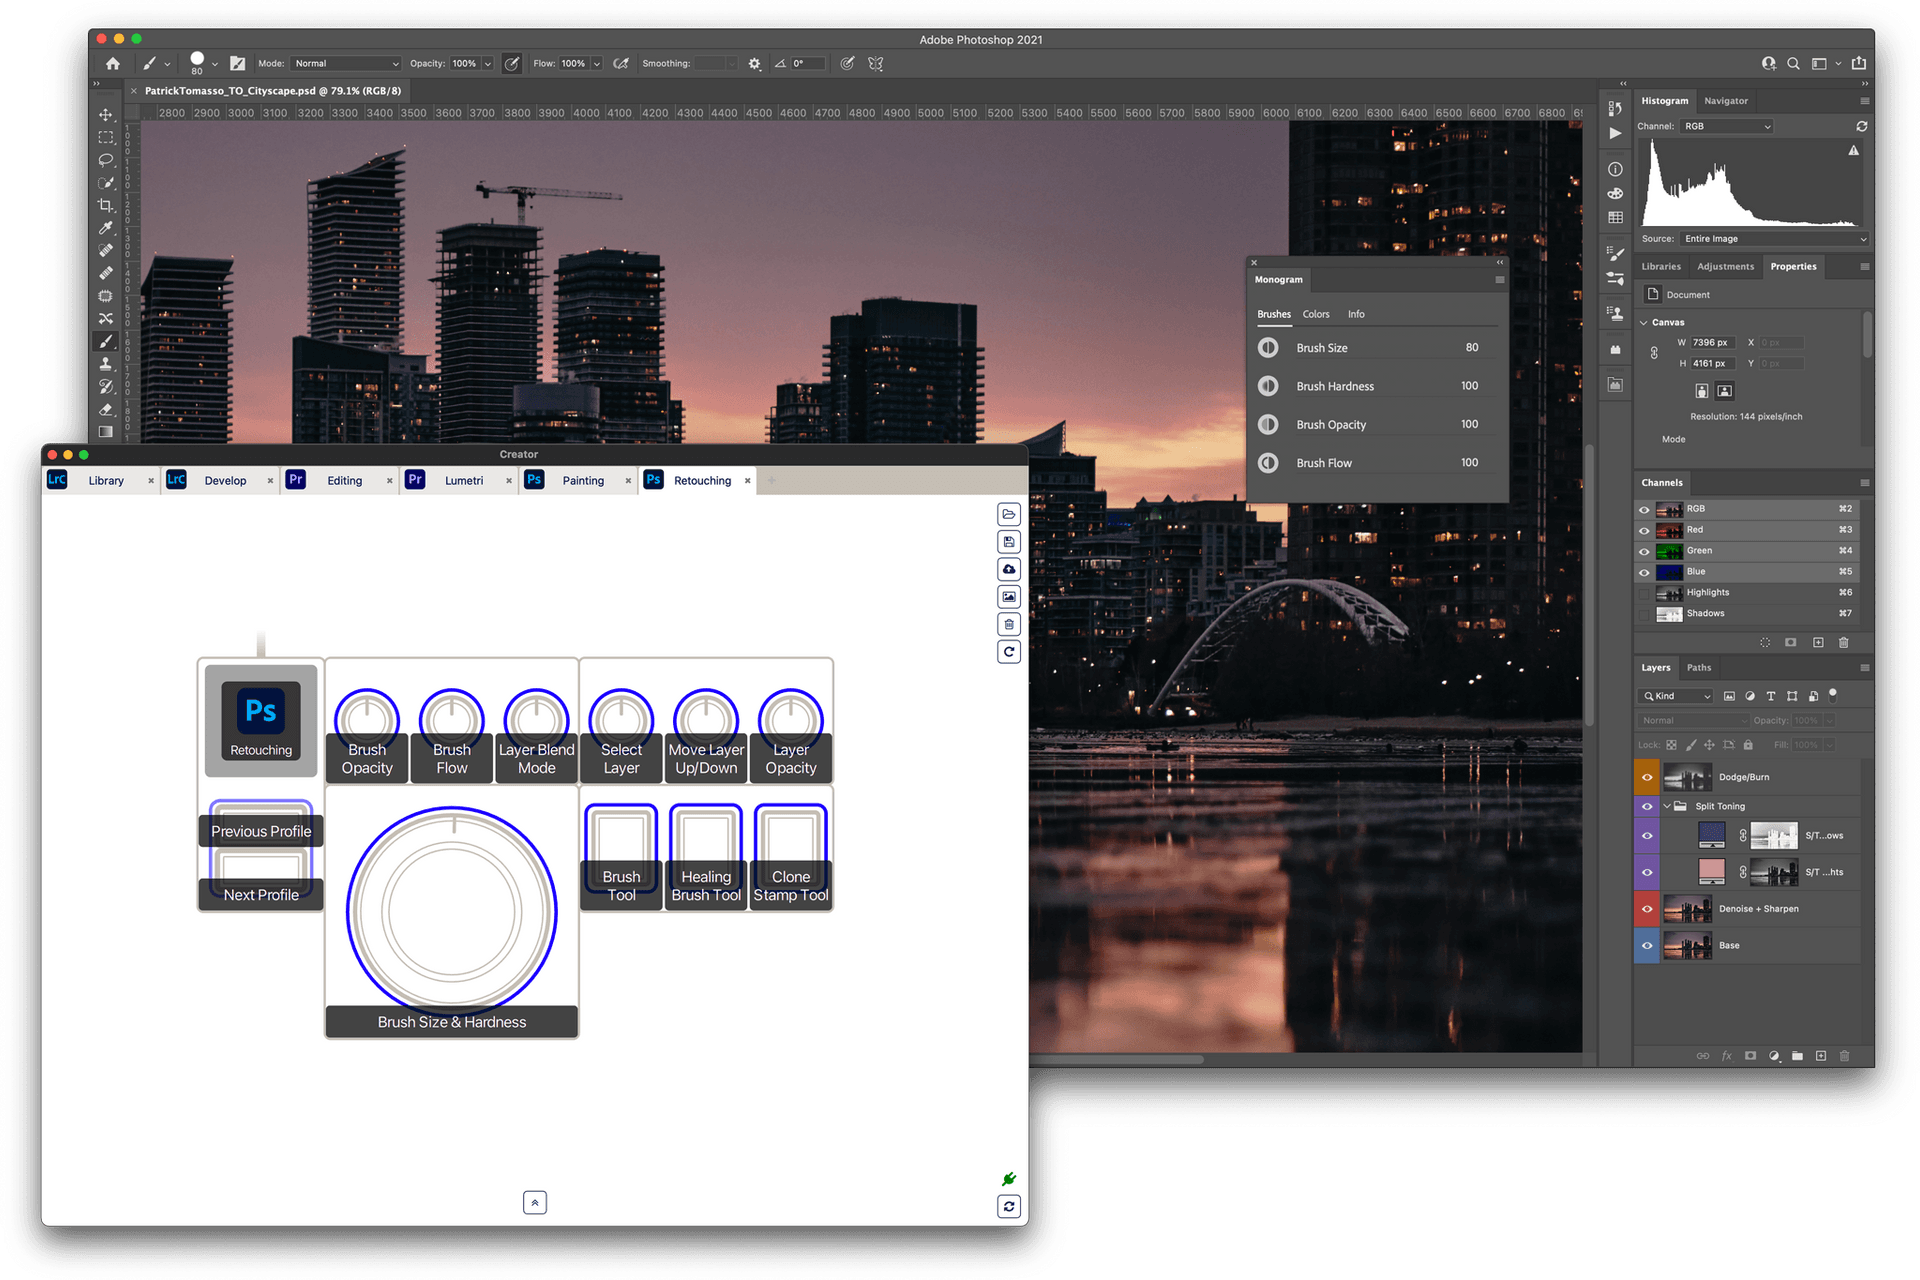1920x1280 pixels.
Task: Toggle visibility of the Blue channel
Action: 1645,572
